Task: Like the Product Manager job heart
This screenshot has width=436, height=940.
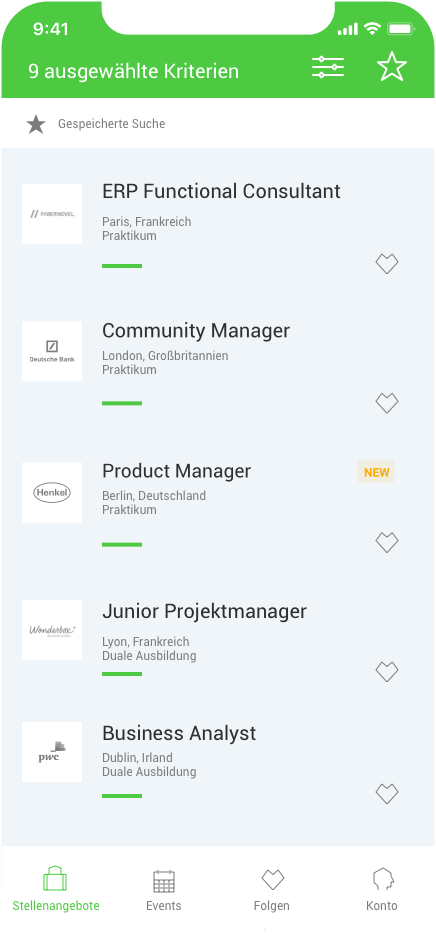Action: [x=387, y=543]
